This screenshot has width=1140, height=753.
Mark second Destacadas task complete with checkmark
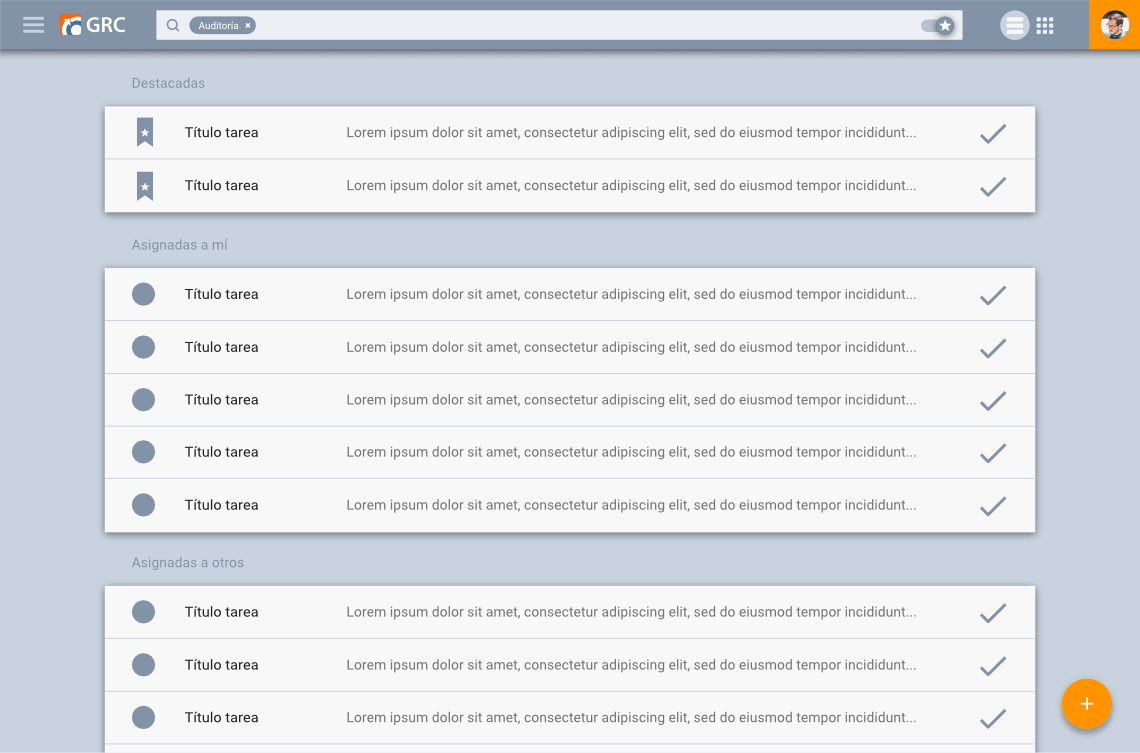[x=992, y=187]
